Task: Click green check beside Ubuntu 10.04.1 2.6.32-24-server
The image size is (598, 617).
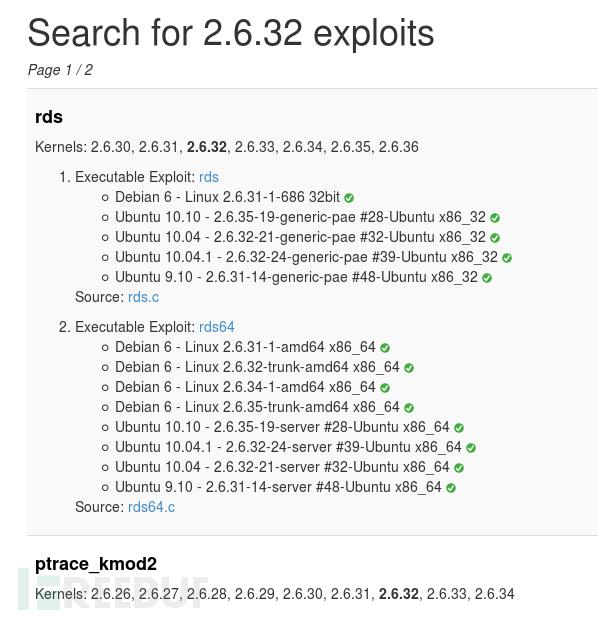Action: click(x=471, y=448)
